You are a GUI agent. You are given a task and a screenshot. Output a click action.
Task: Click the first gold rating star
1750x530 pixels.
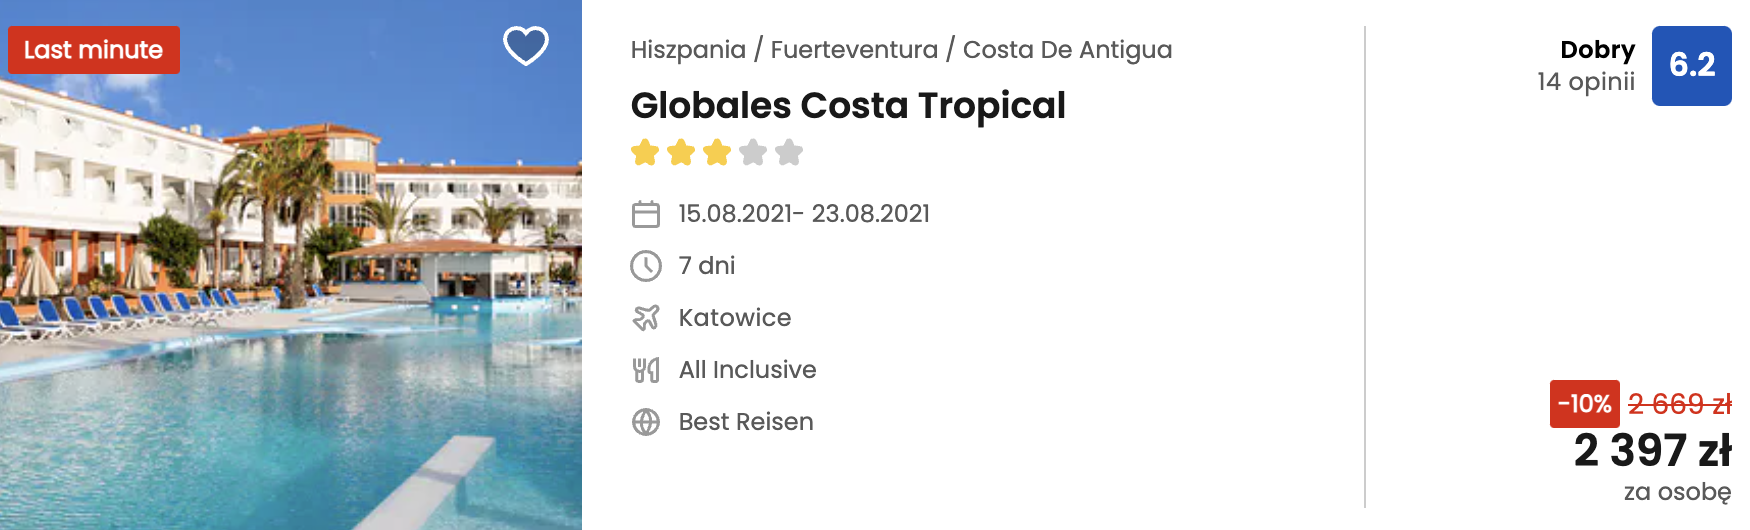point(645,152)
